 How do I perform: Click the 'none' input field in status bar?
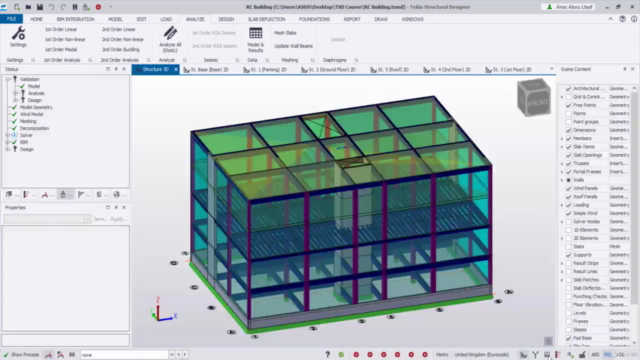(x=124, y=355)
